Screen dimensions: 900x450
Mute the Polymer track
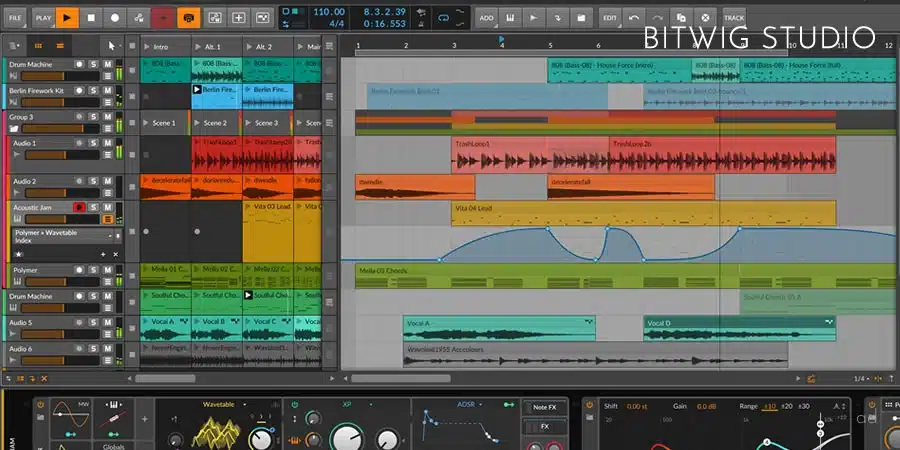107,270
